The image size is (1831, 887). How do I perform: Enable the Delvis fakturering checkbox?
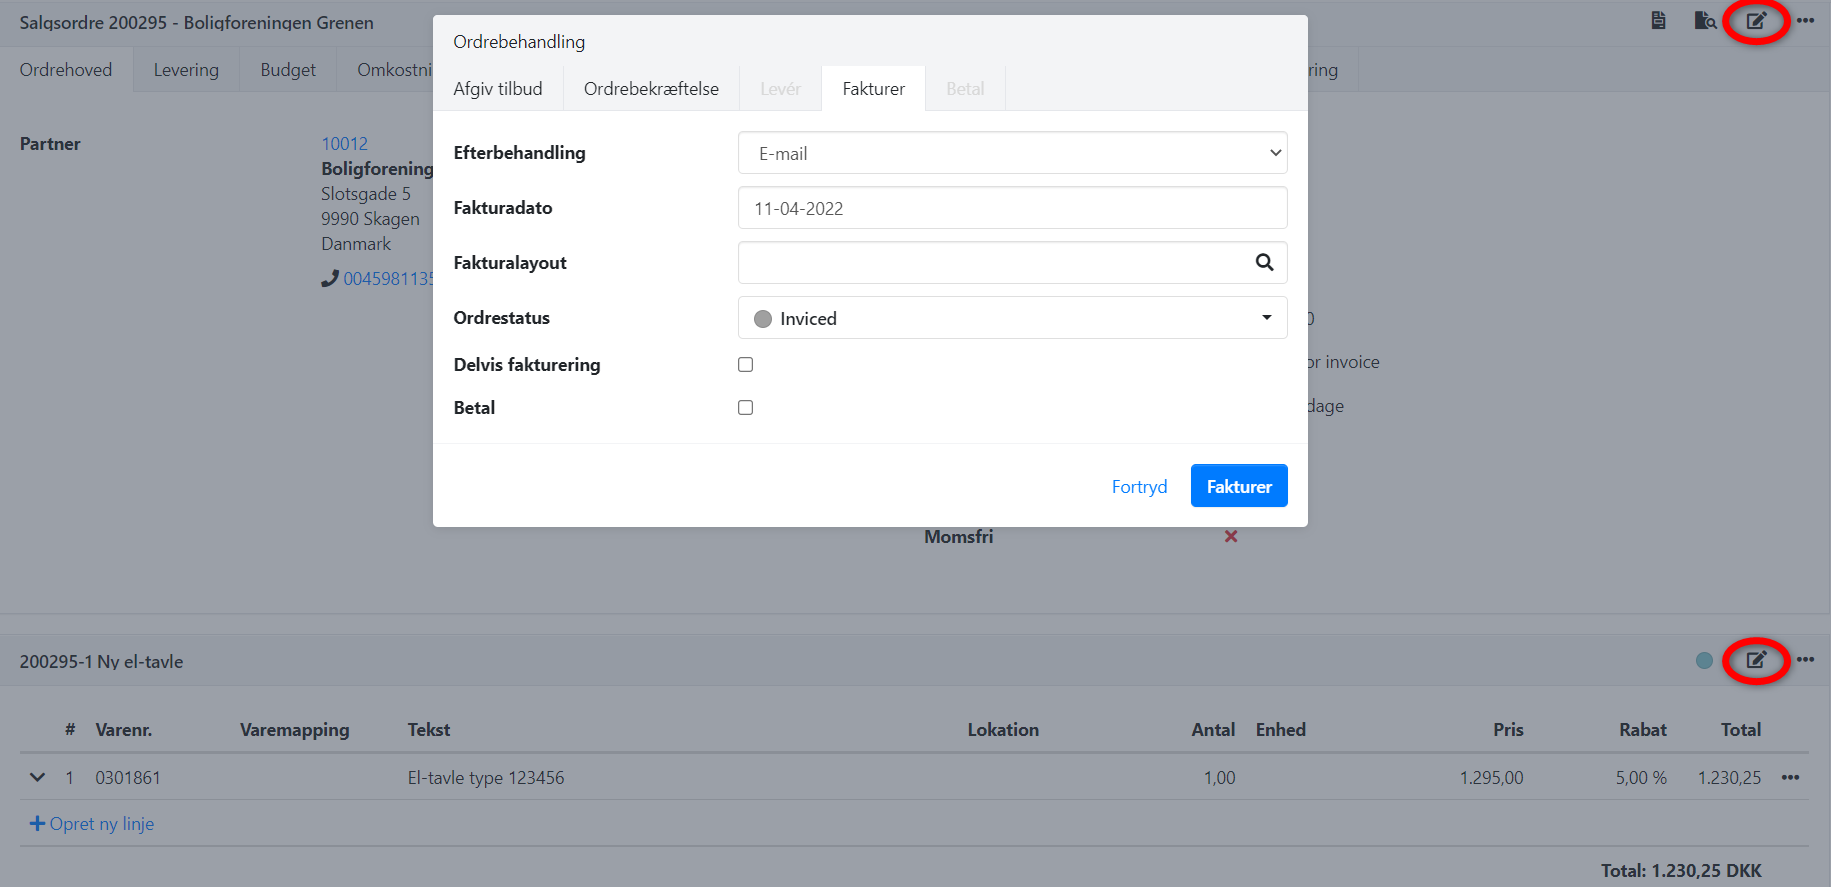[745, 365]
